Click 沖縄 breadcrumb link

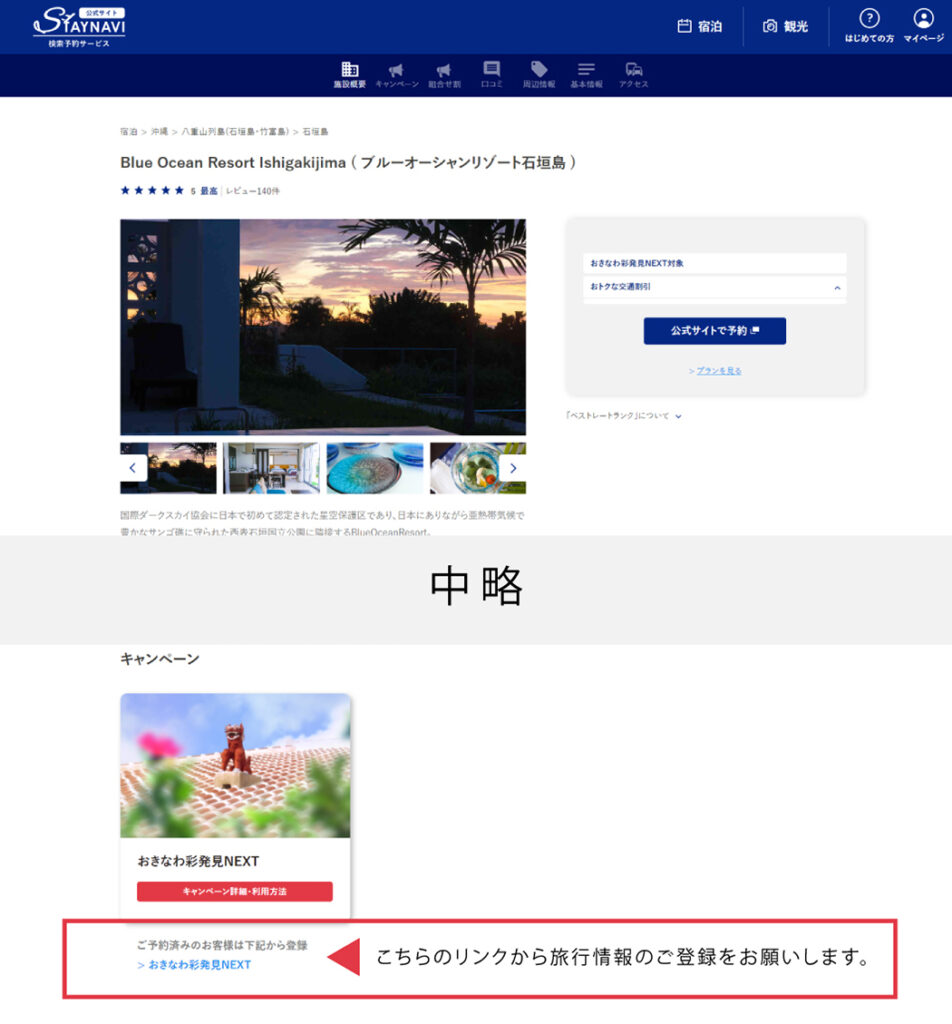pos(159,132)
